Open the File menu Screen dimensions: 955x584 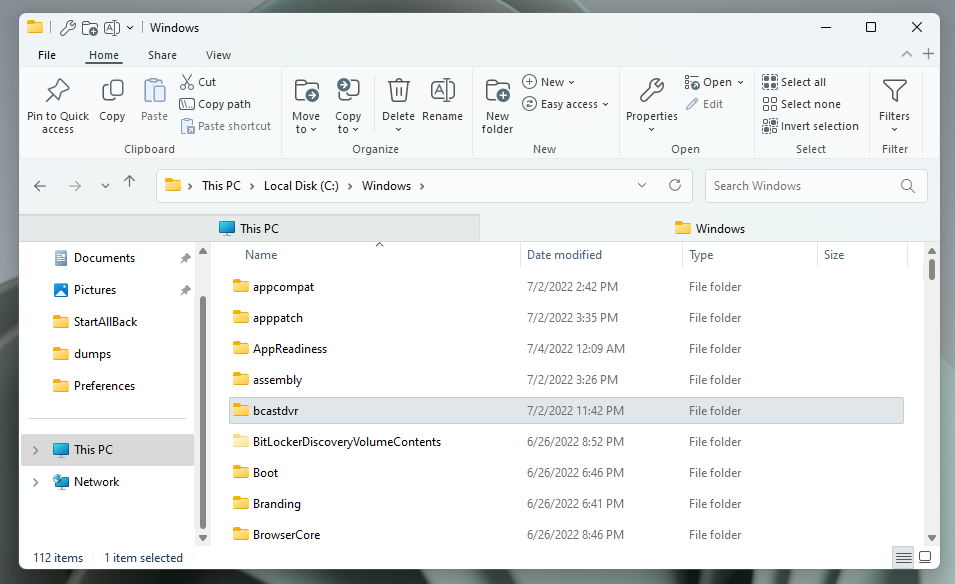tap(47, 55)
